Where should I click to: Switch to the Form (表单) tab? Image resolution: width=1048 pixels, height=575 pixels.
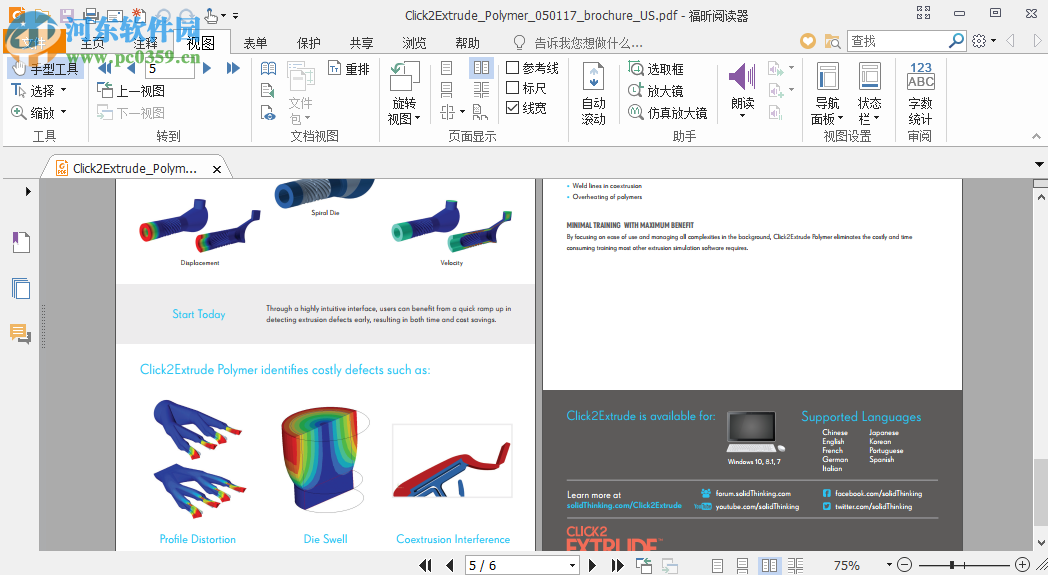pos(255,43)
